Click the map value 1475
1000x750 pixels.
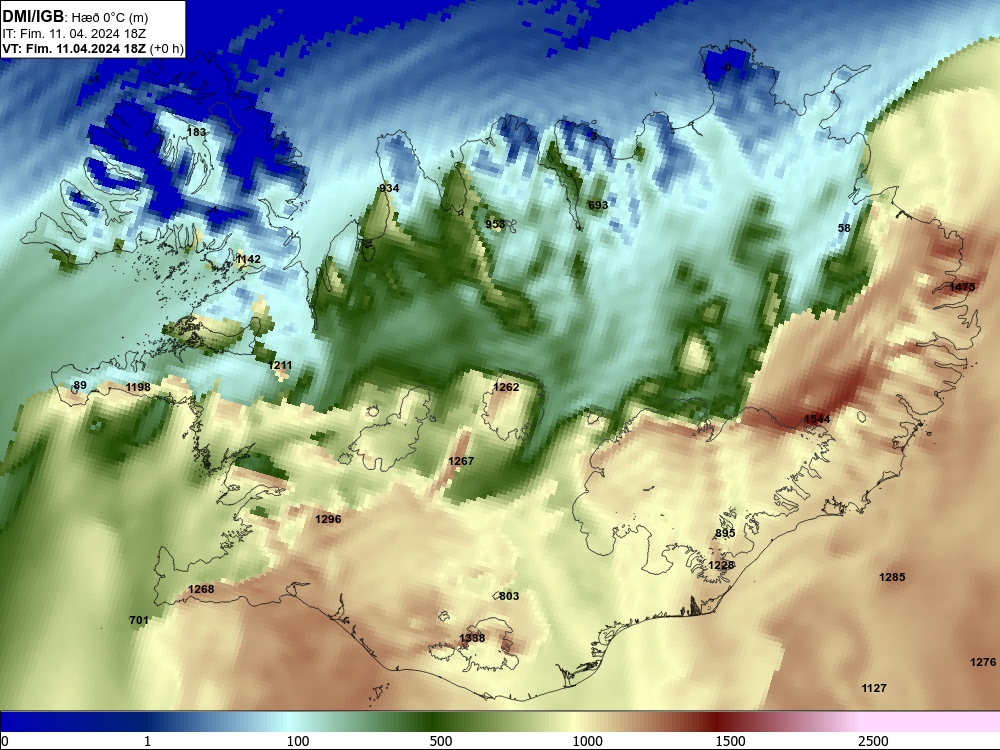coord(962,287)
